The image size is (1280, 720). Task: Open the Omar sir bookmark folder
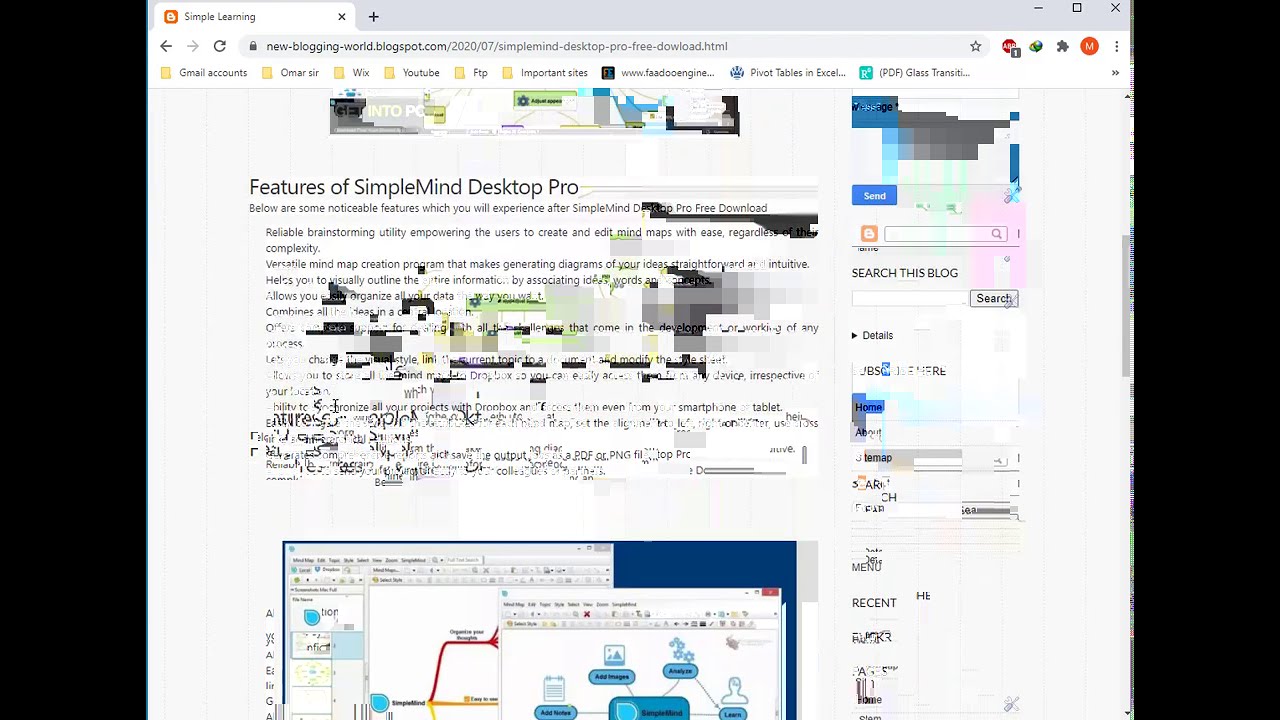tap(290, 72)
